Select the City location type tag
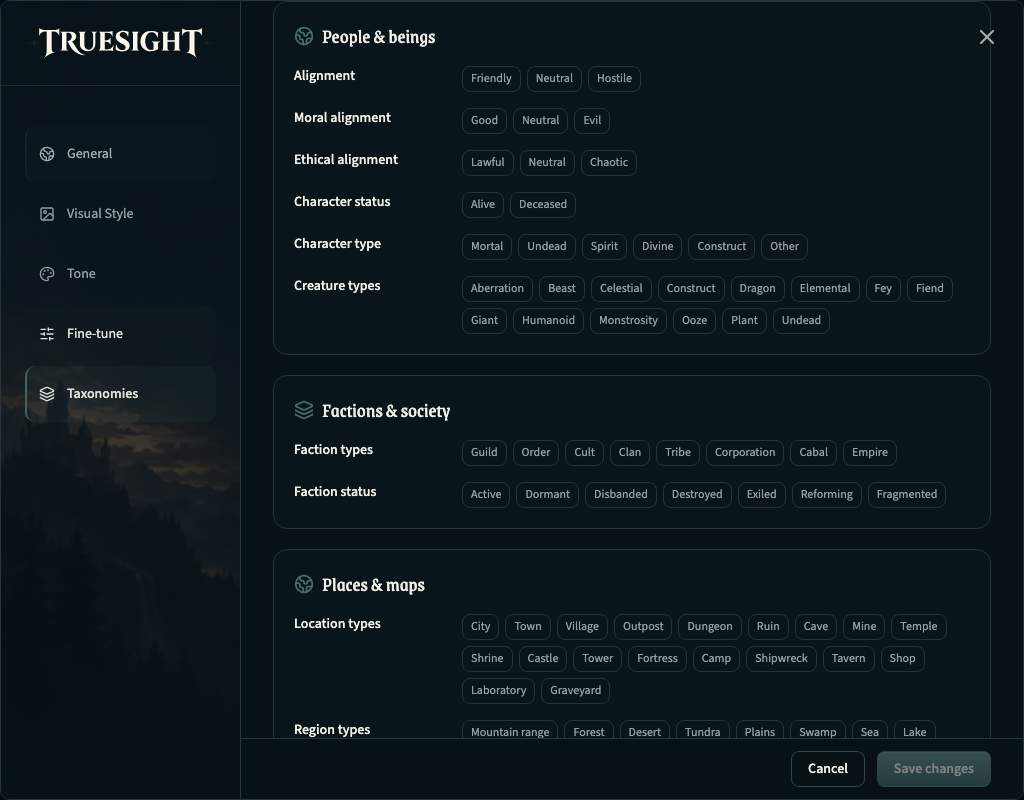Image resolution: width=1024 pixels, height=800 pixels. click(480, 626)
